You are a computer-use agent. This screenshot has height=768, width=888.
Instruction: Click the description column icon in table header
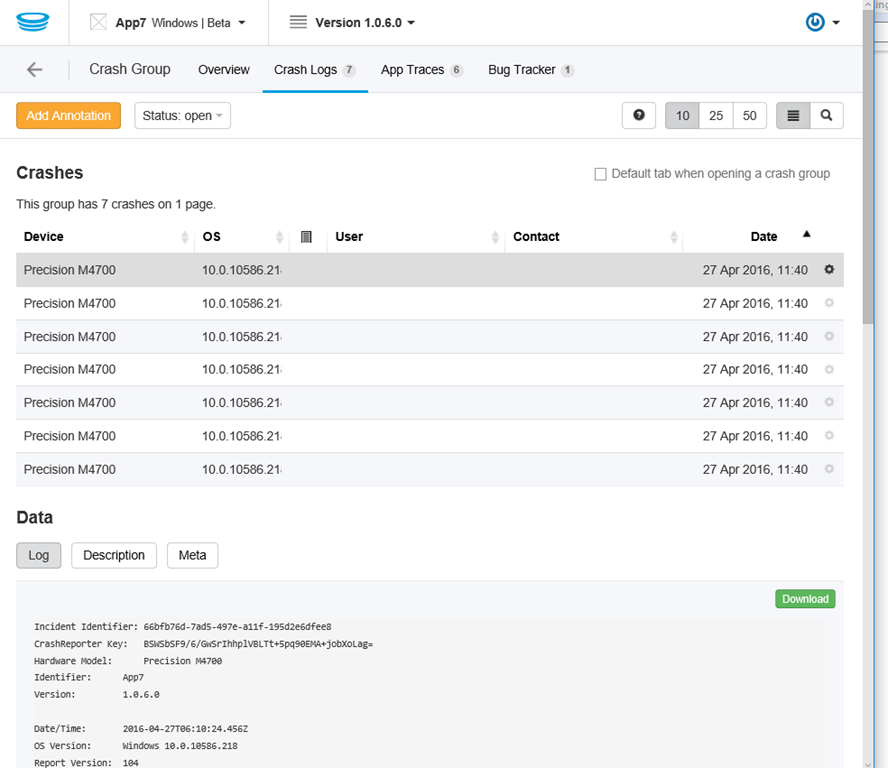coord(307,237)
